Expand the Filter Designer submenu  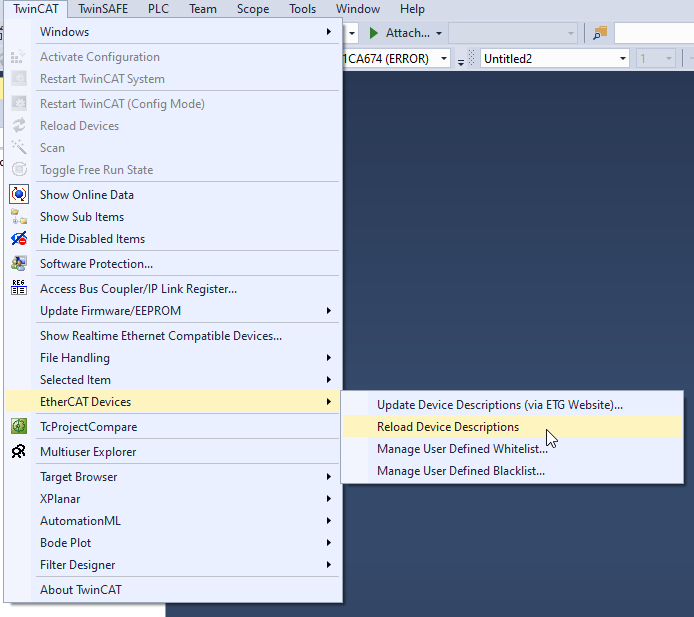point(174,564)
